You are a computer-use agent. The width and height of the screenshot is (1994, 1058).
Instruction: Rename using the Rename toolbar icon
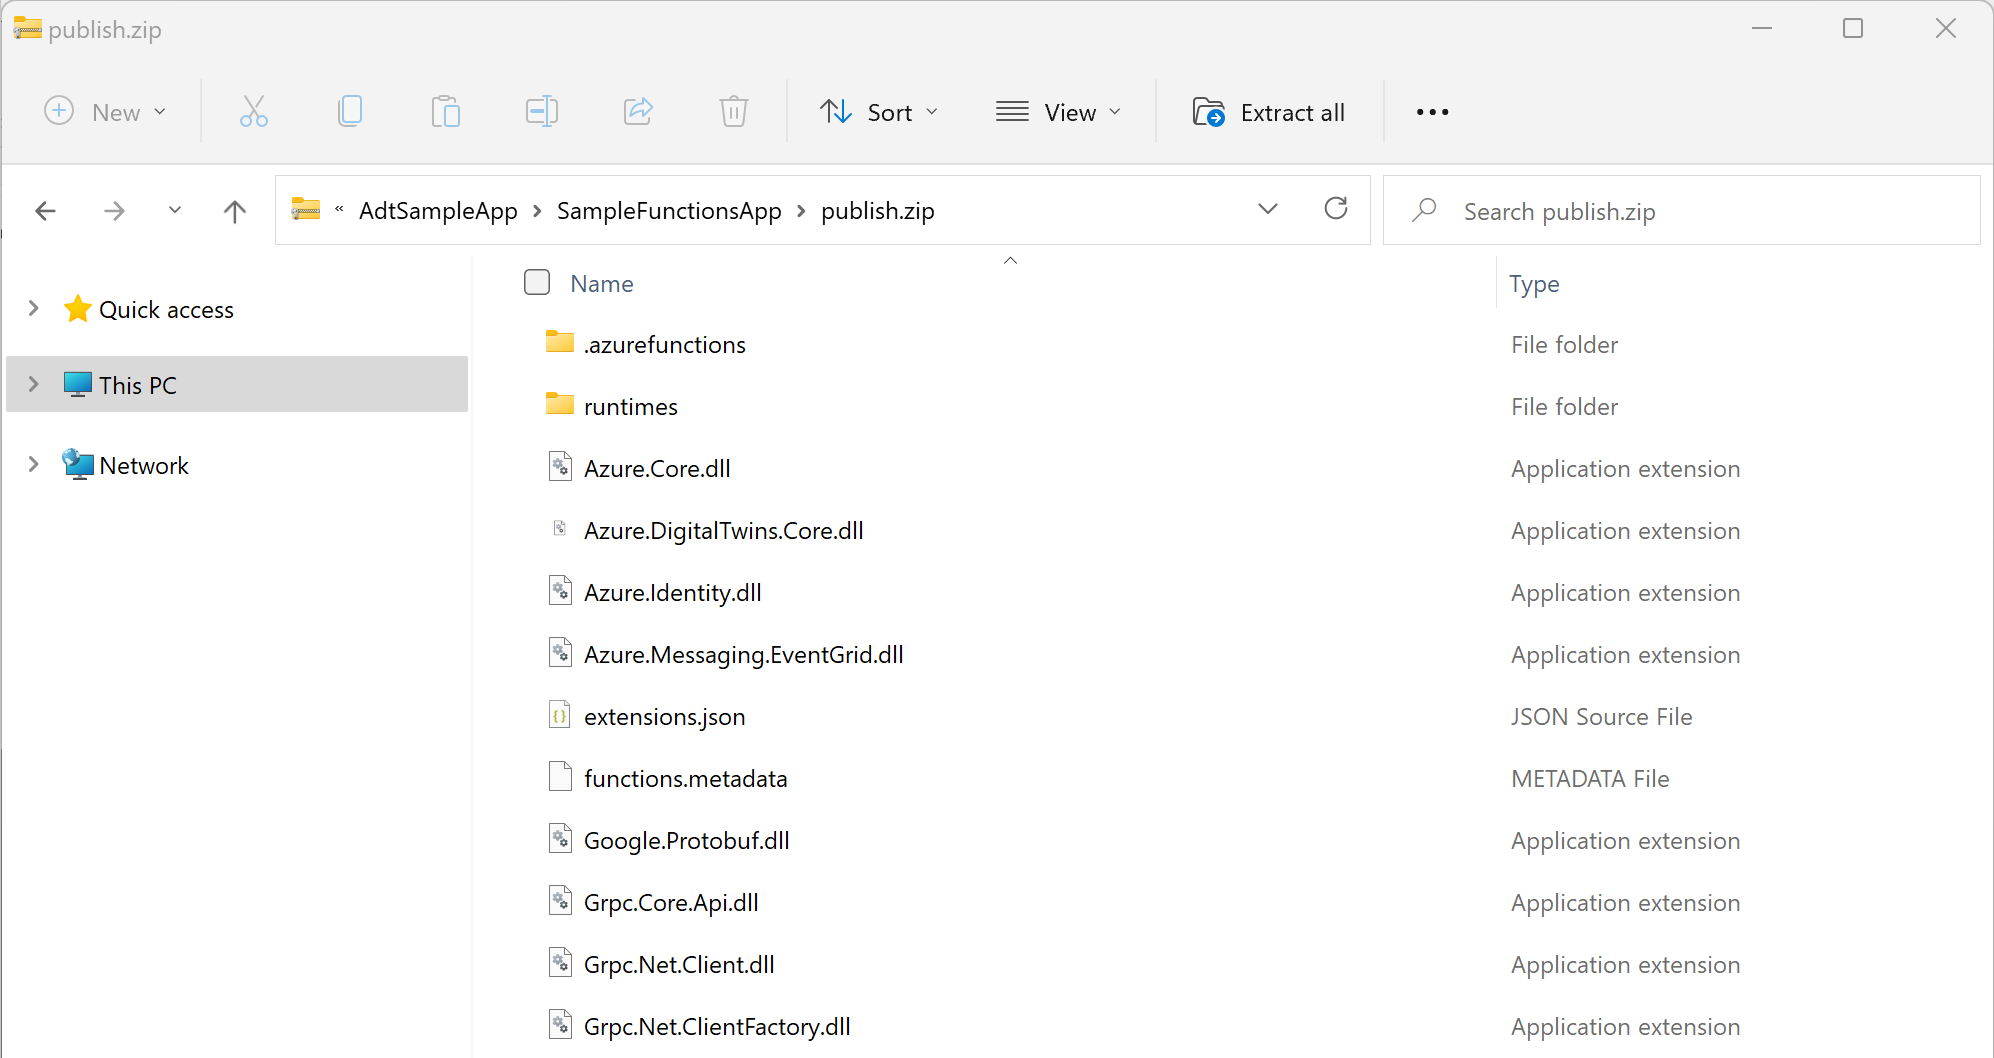pyautogui.click(x=541, y=111)
